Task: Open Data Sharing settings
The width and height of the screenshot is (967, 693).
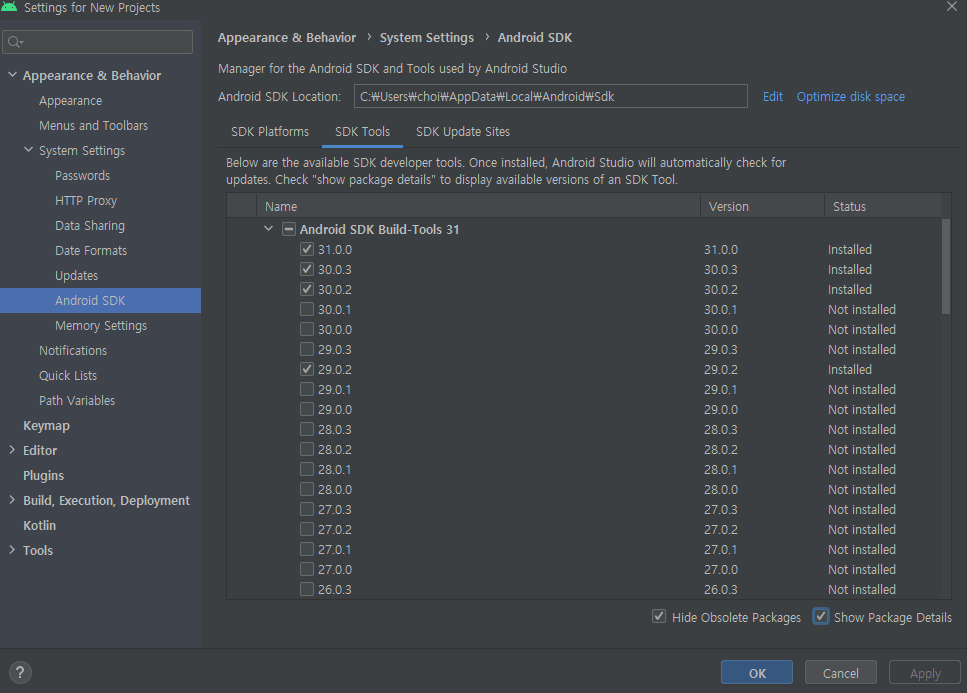Action: 90,226
